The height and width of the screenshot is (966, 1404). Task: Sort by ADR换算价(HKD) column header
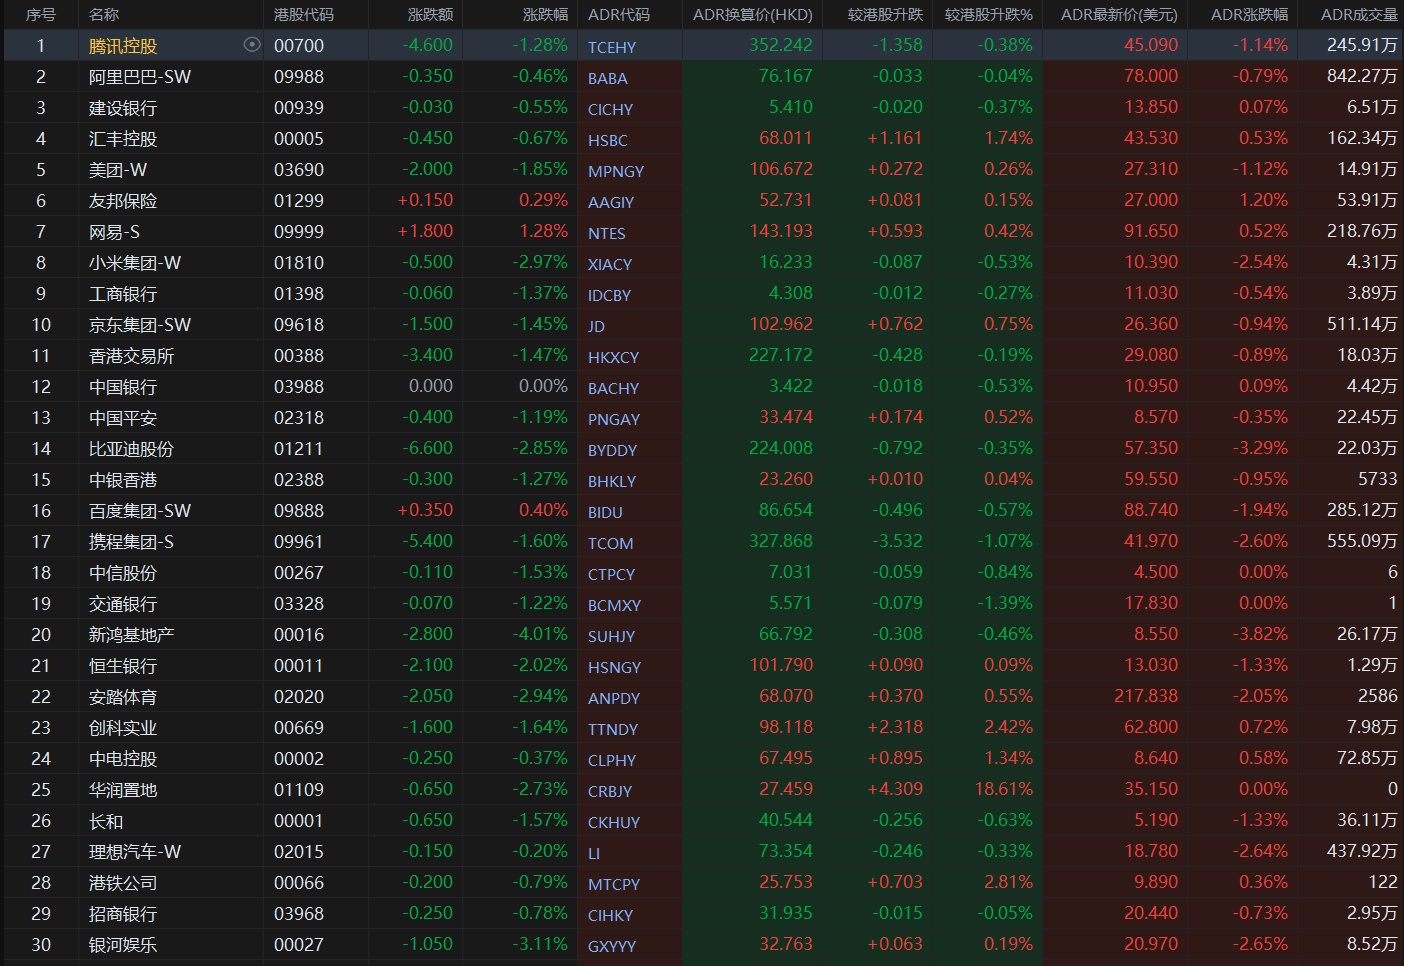[x=753, y=15]
